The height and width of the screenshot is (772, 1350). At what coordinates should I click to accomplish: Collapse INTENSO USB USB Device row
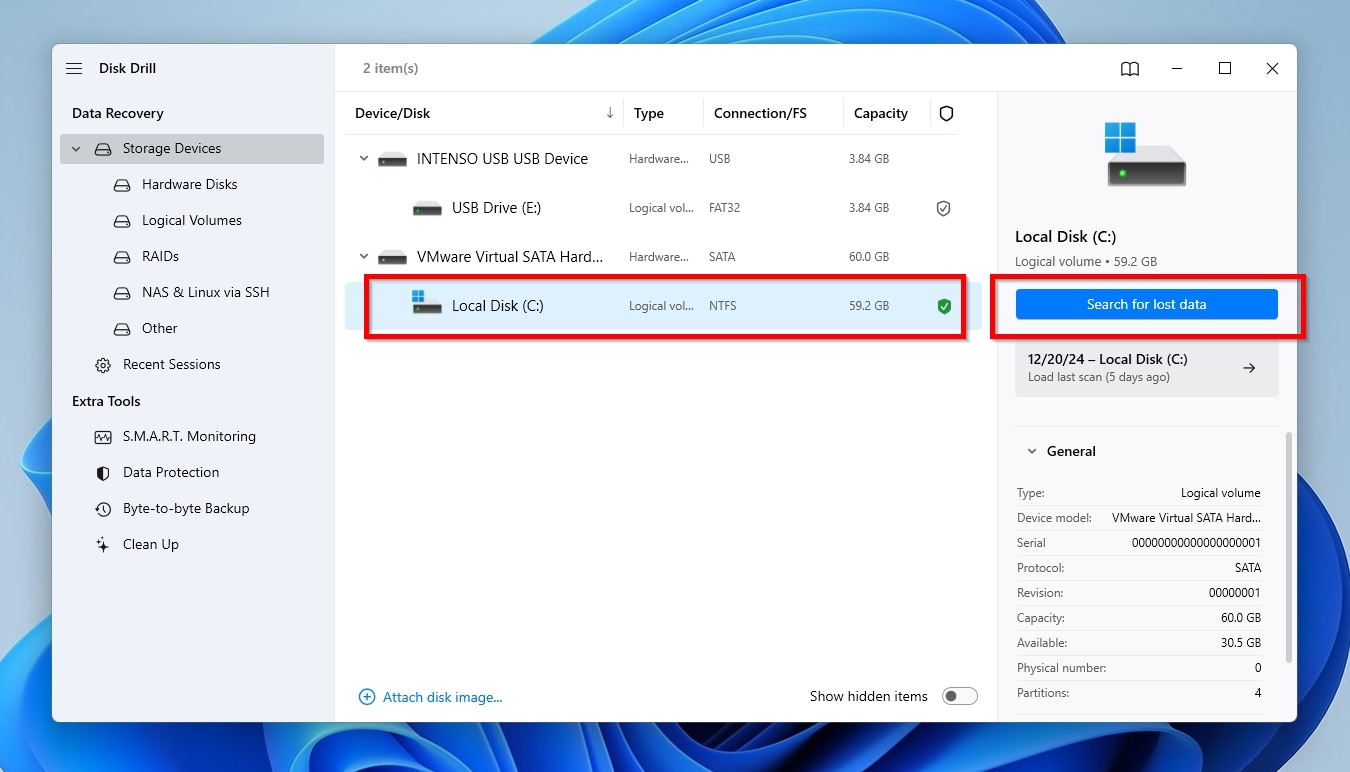[x=364, y=159]
